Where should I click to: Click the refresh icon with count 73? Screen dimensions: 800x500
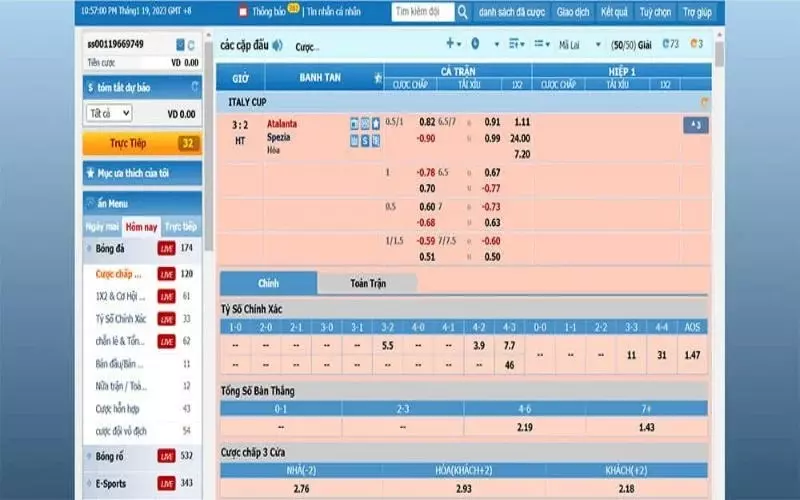pyautogui.click(x=666, y=44)
